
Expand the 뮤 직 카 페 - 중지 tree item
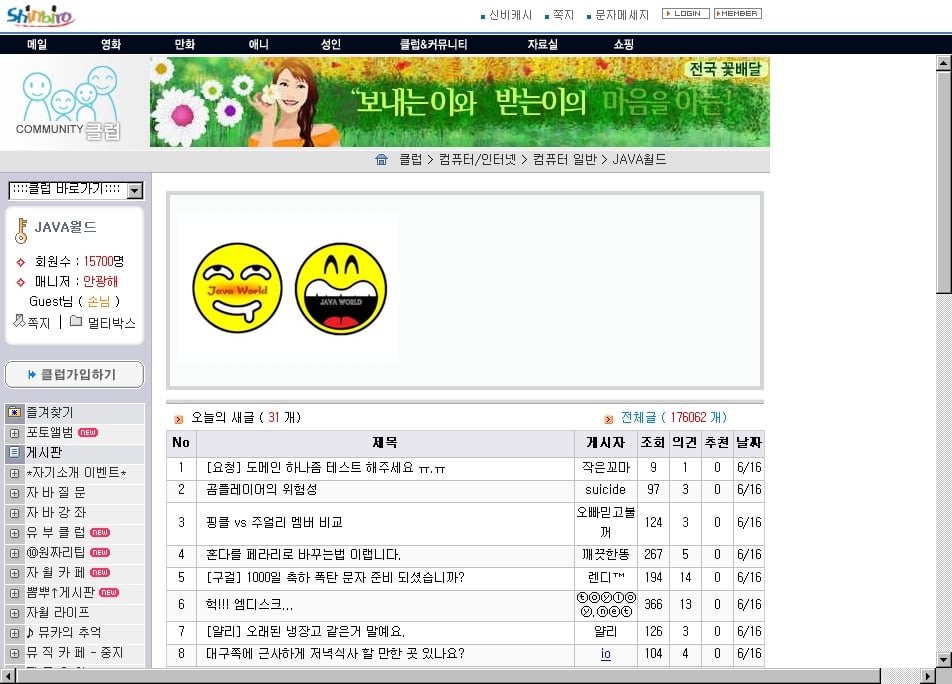[x=15, y=654]
